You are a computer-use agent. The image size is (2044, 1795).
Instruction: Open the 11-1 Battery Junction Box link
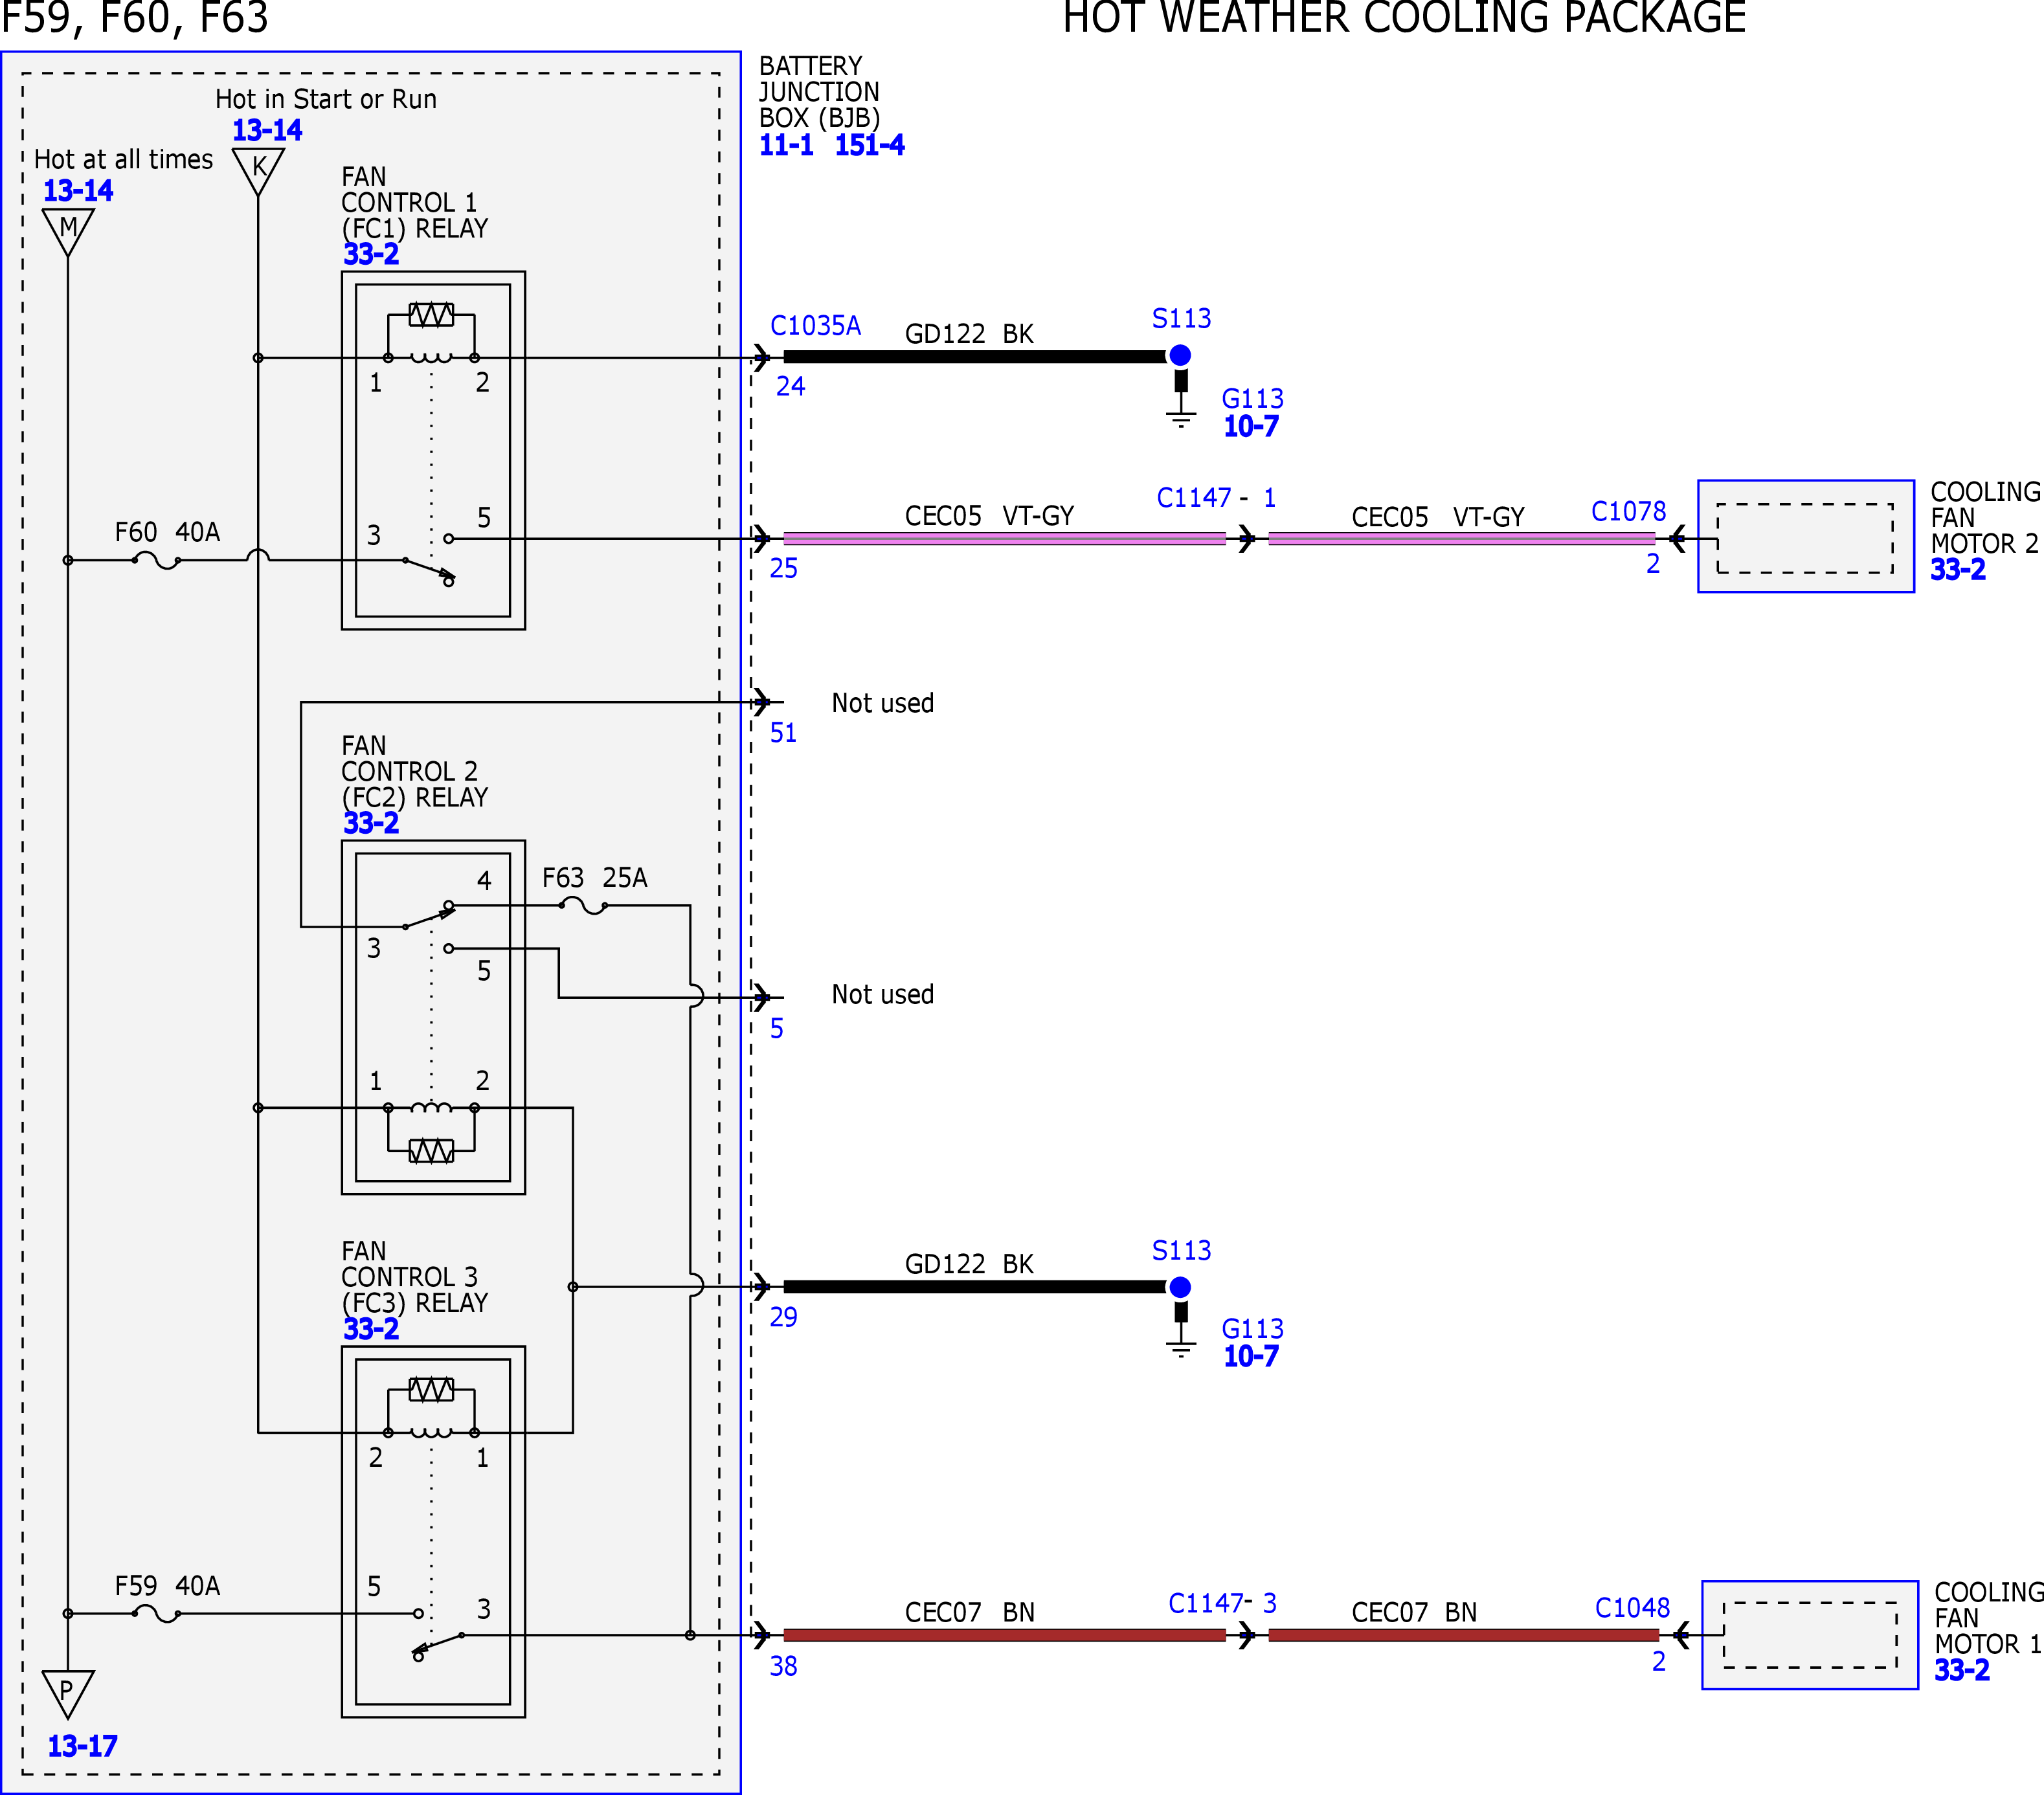pyautogui.click(x=786, y=145)
